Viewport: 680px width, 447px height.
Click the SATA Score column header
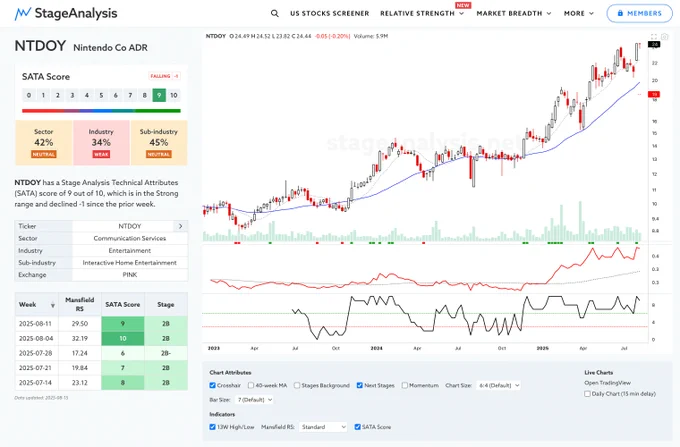coord(123,304)
